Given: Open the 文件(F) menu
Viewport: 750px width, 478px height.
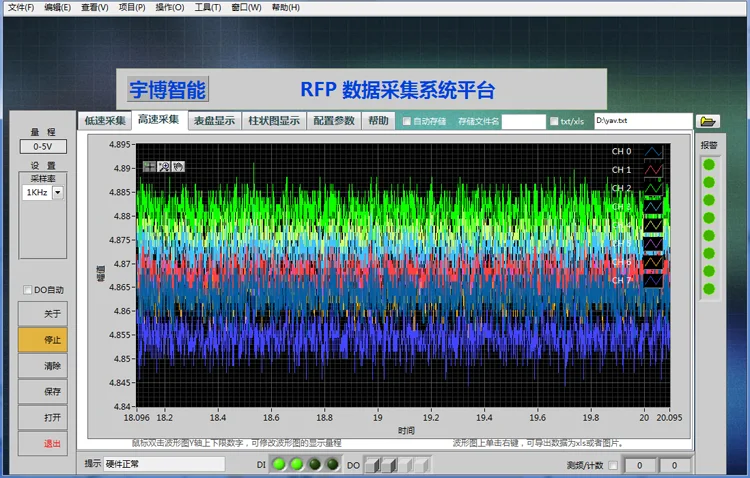Looking at the screenshot, I should pos(21,8).
